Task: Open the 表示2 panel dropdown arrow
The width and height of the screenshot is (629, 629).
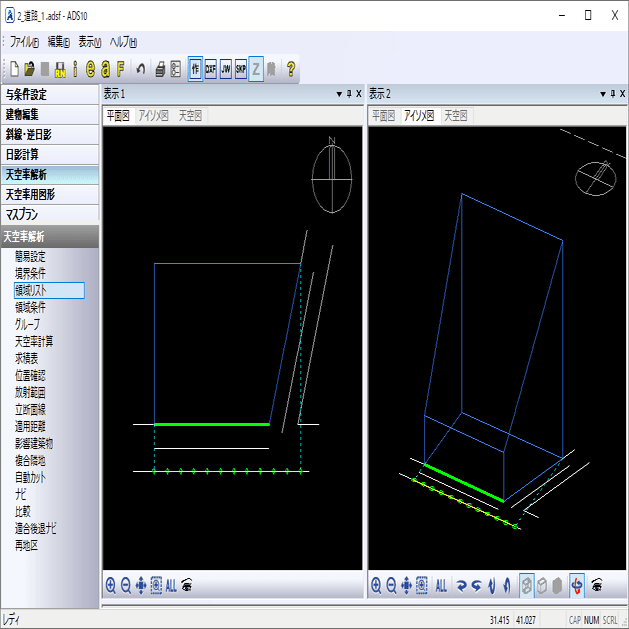Action: [x=603, y=94]
